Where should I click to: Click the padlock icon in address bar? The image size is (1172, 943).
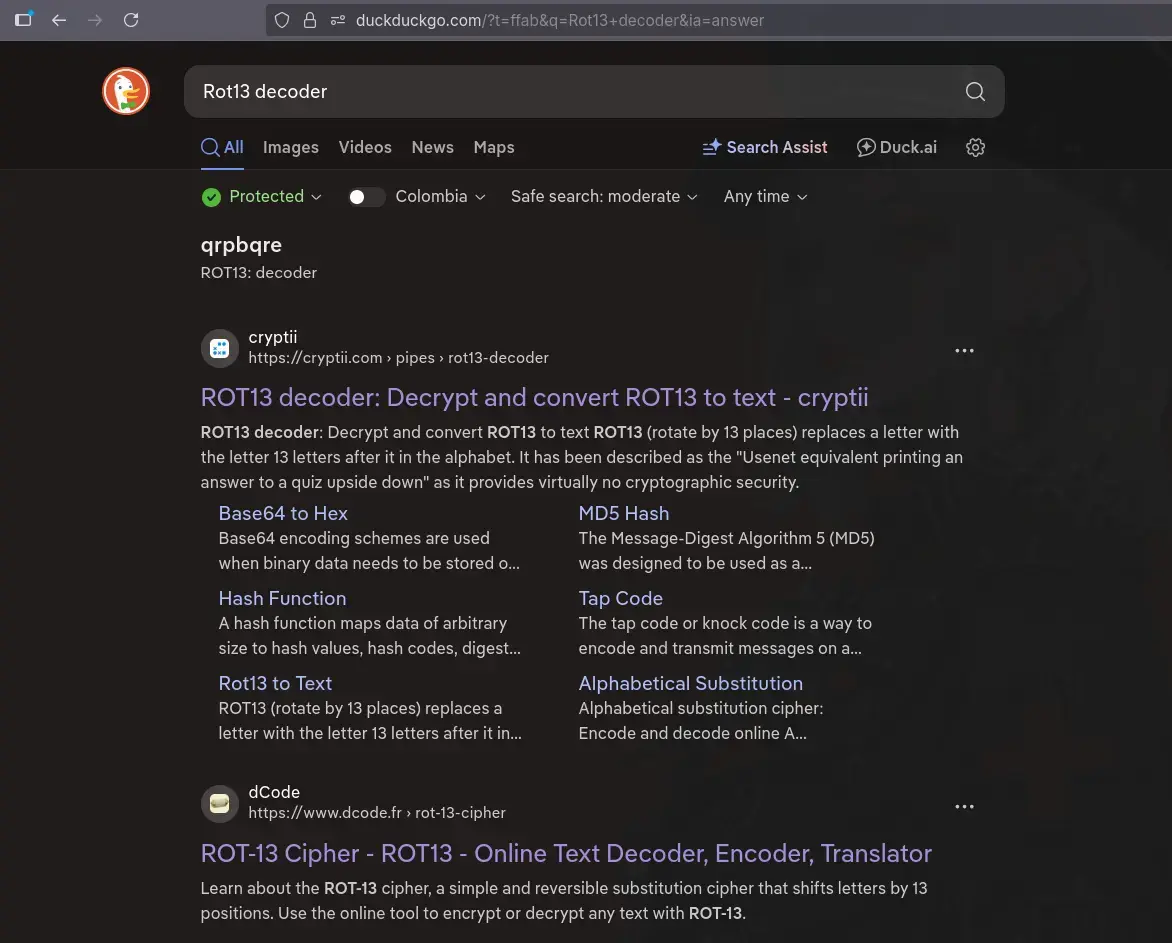(309, 20)
